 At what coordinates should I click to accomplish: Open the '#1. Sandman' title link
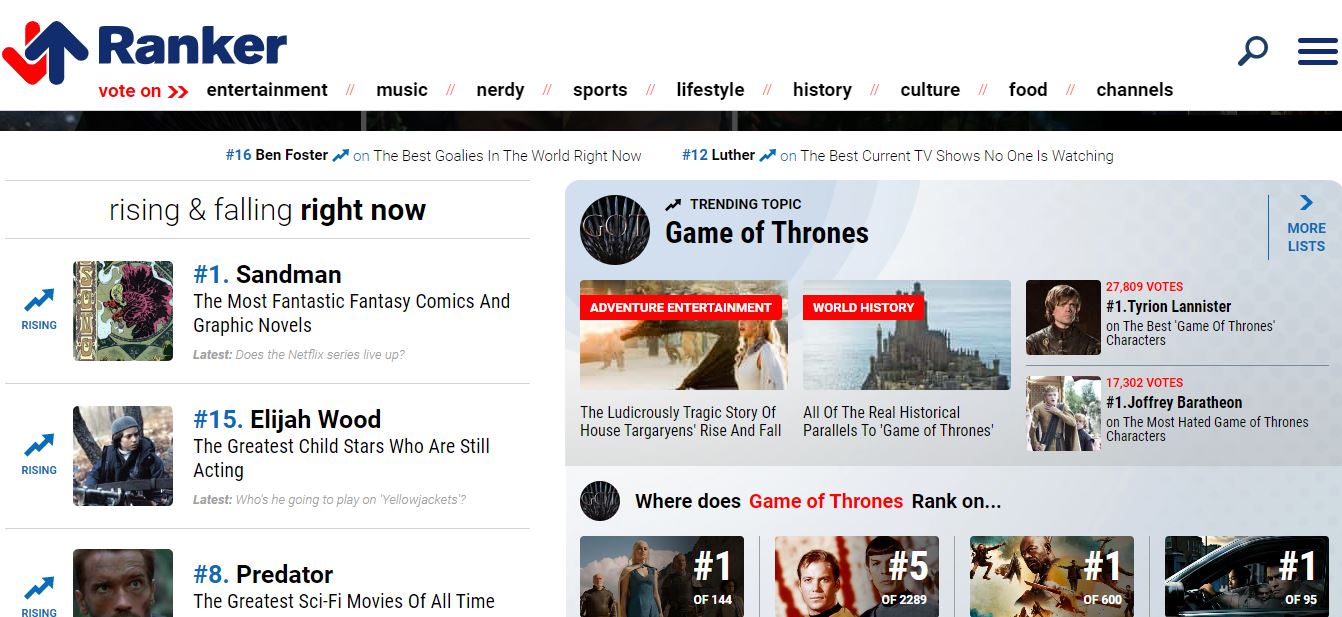pos(267,274)
